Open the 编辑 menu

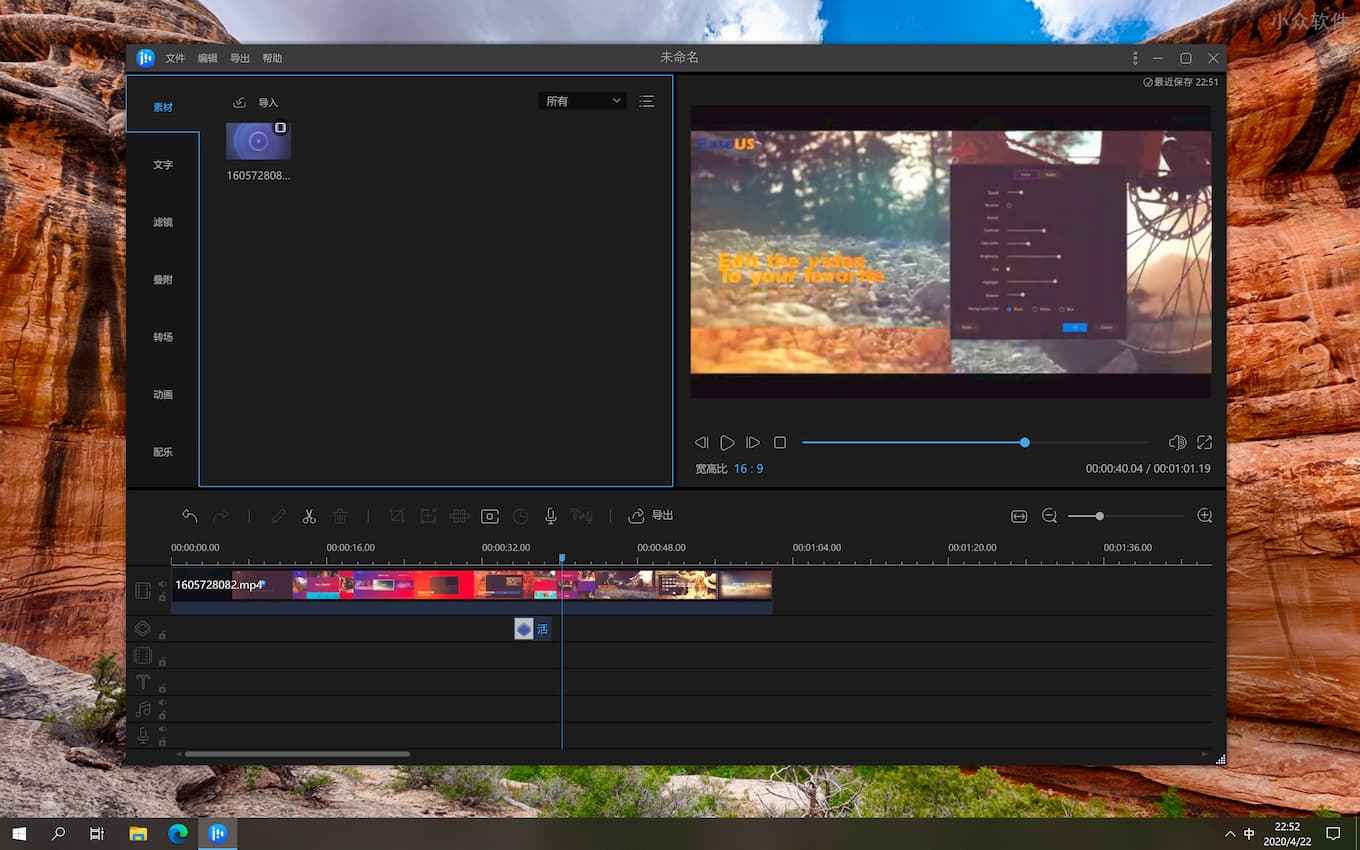coord(207,58)
